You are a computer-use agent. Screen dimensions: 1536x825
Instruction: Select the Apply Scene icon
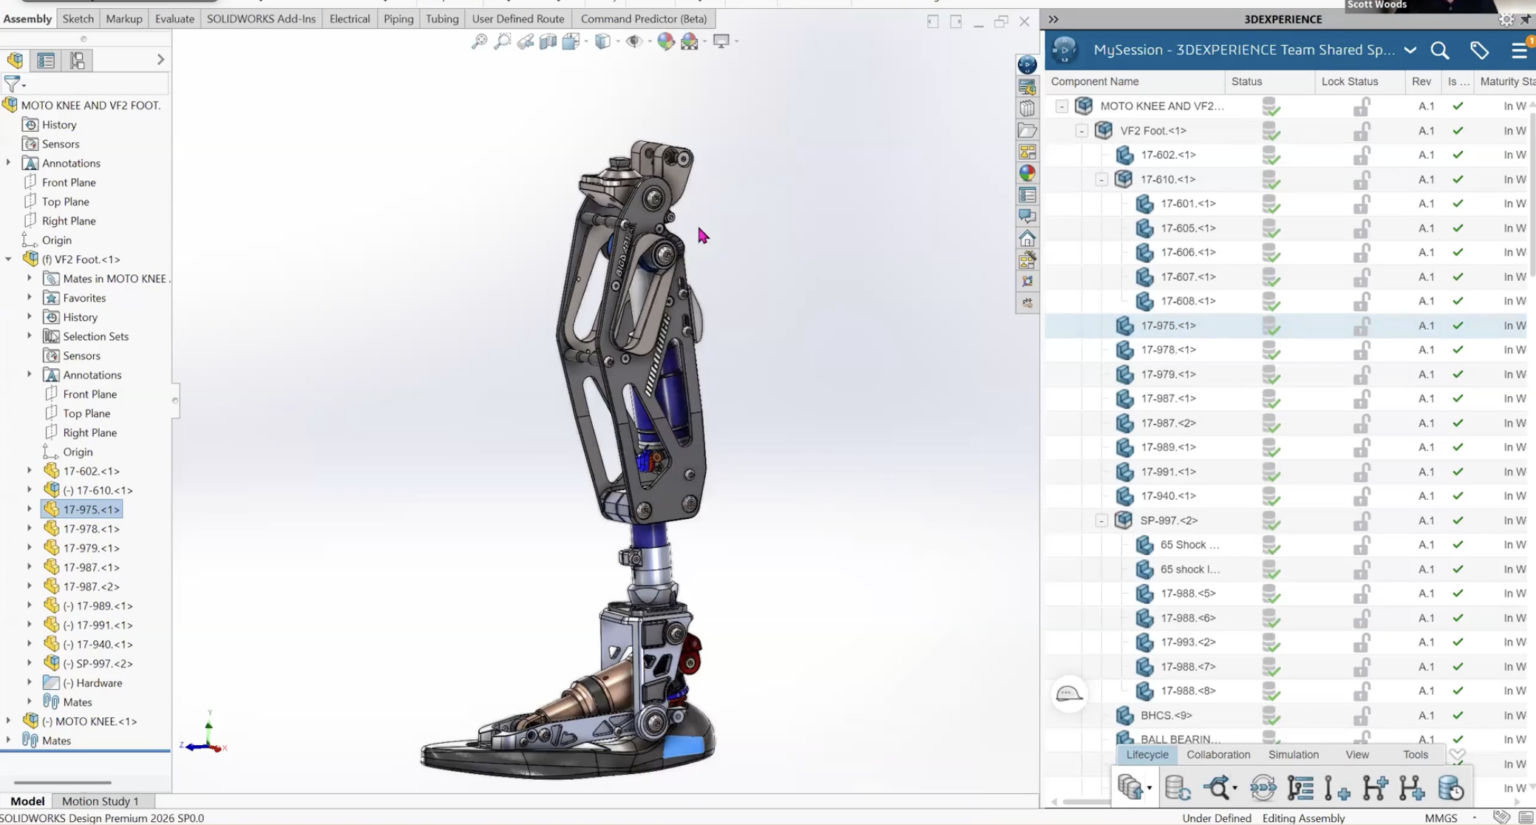(x=687, y=41)
